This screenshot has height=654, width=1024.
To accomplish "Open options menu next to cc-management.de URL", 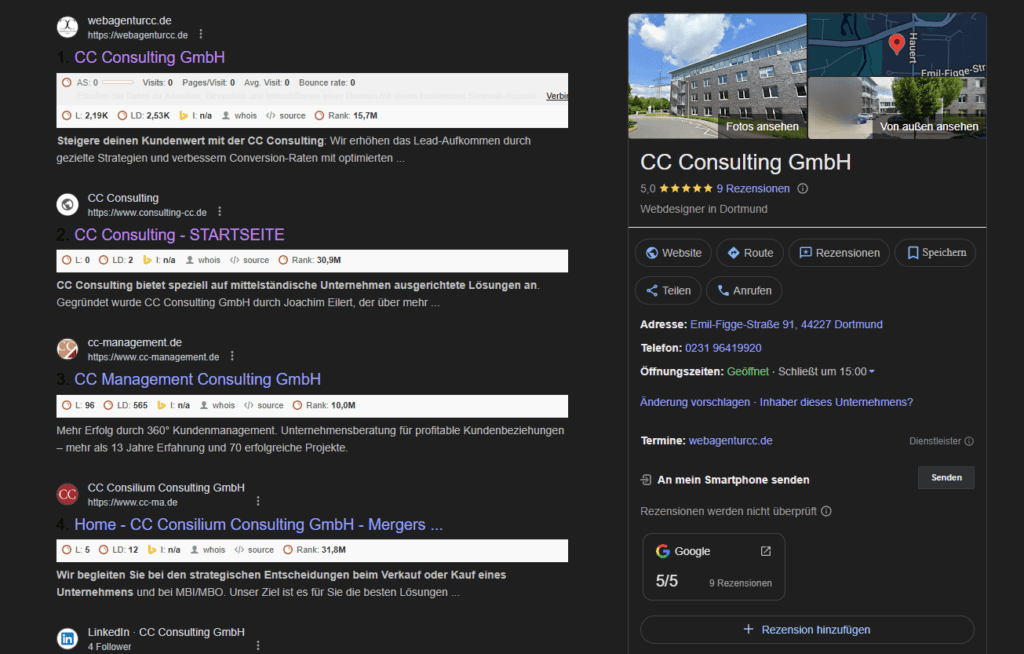I will 232,356.
